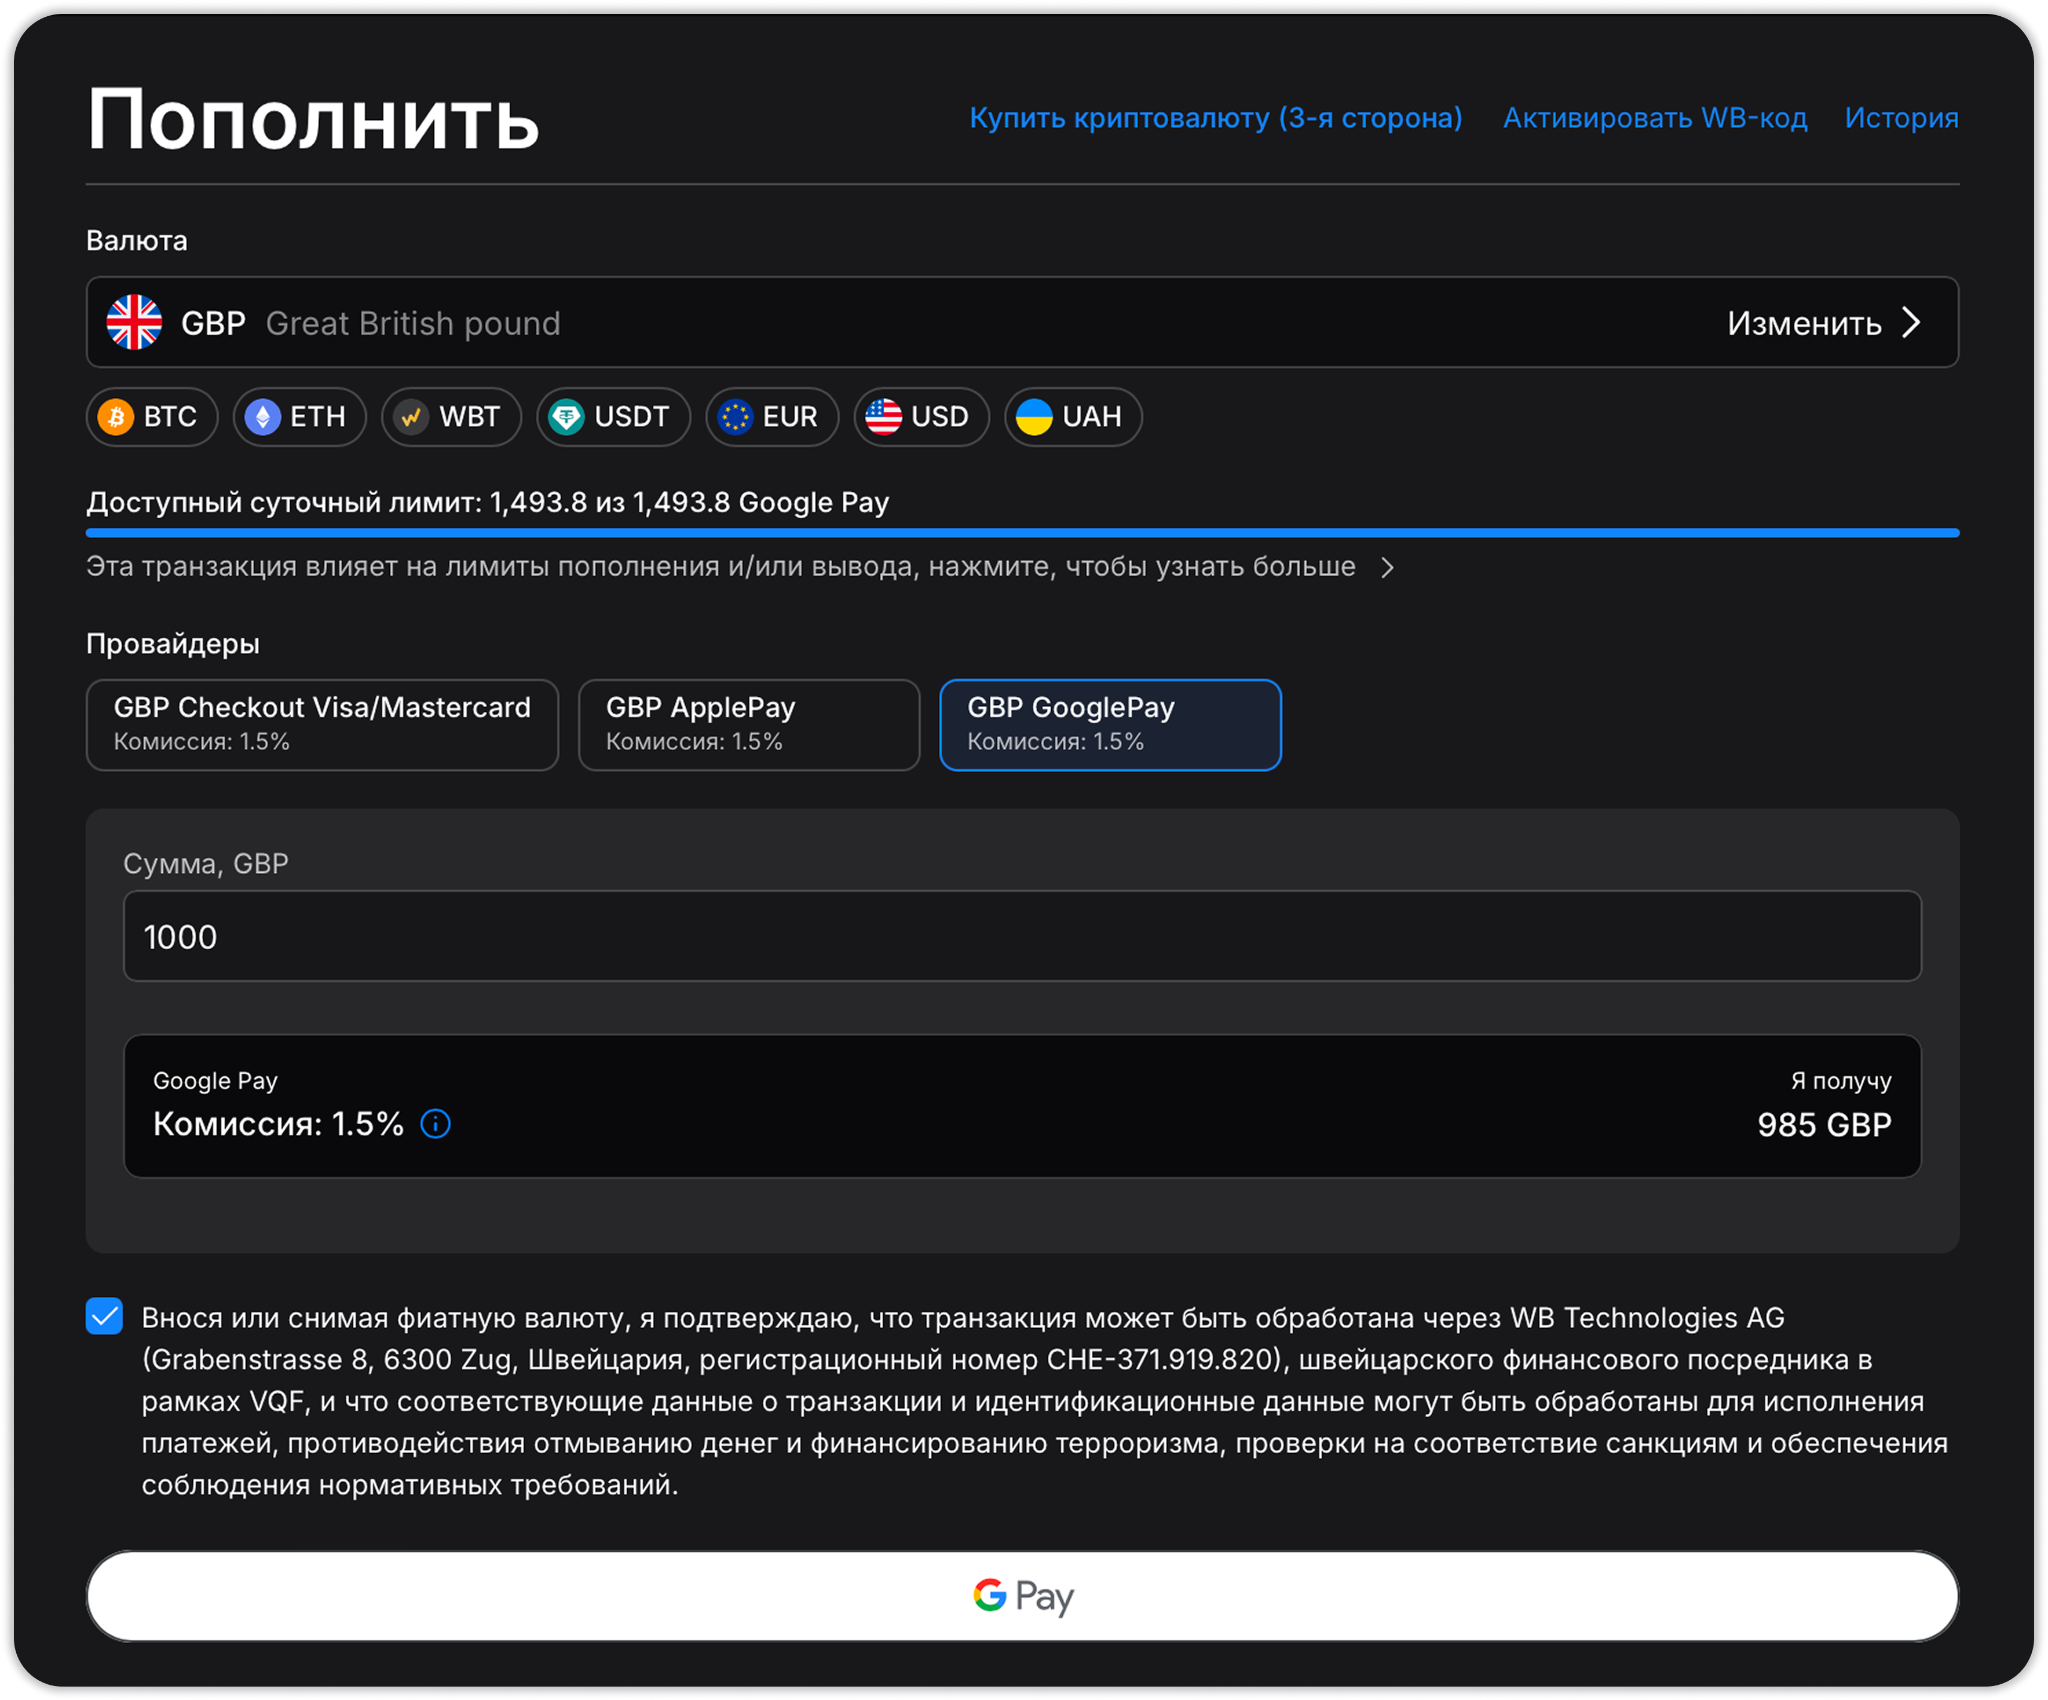Click the "Провайдеры" section label
Viewport: 2048px width, 1700px height.
coord(173,644)
